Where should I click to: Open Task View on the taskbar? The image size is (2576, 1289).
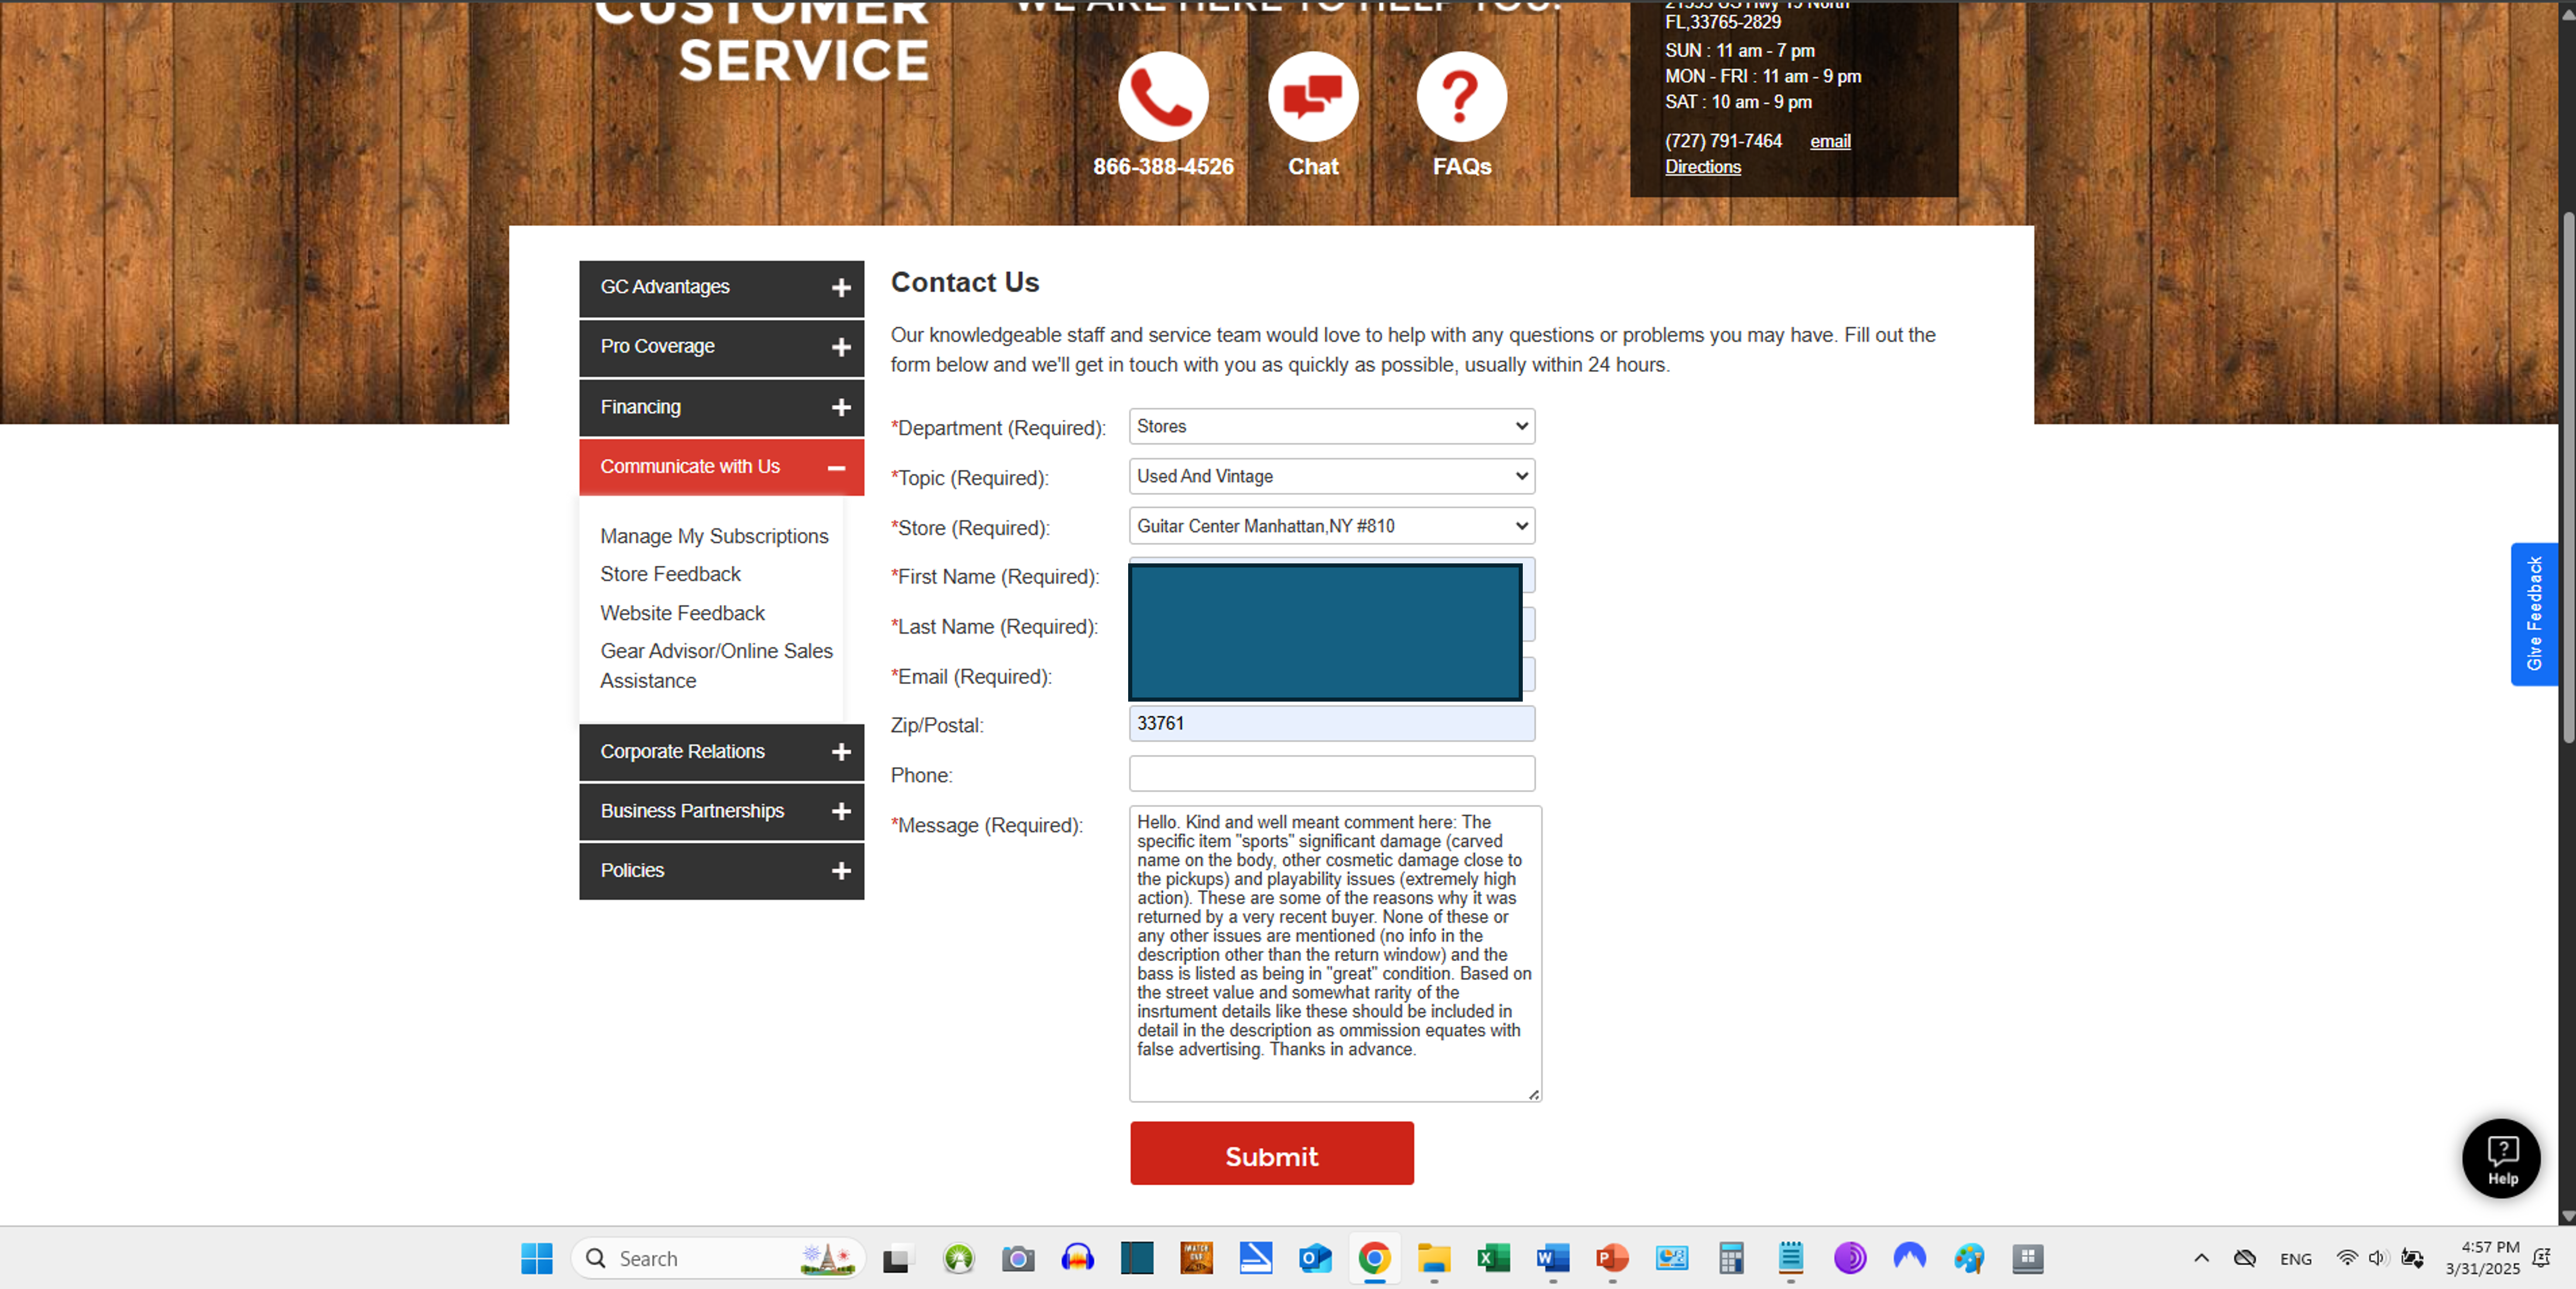click(x=897, y=1258)
